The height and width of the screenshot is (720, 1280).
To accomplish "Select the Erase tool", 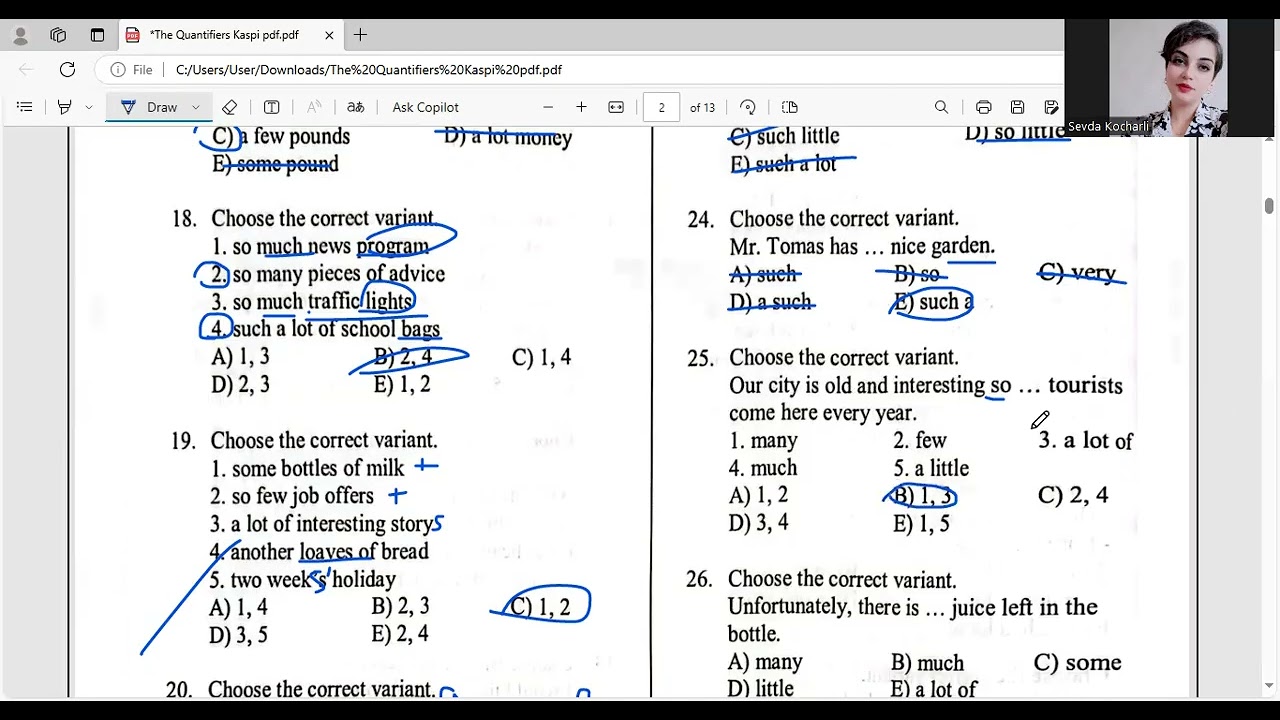I will pos(230,107).
